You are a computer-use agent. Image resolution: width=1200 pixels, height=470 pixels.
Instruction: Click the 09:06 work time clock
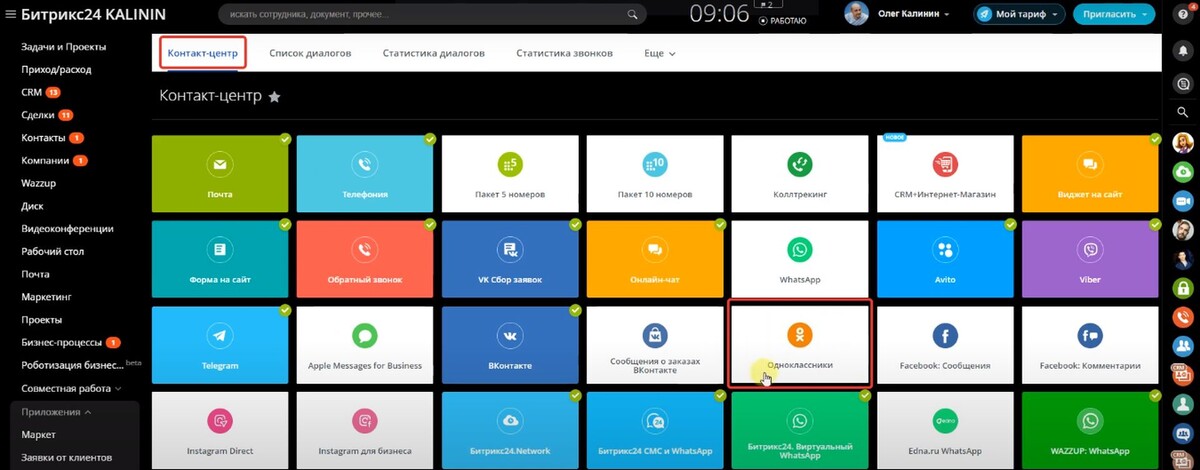(x=720, y=14)
